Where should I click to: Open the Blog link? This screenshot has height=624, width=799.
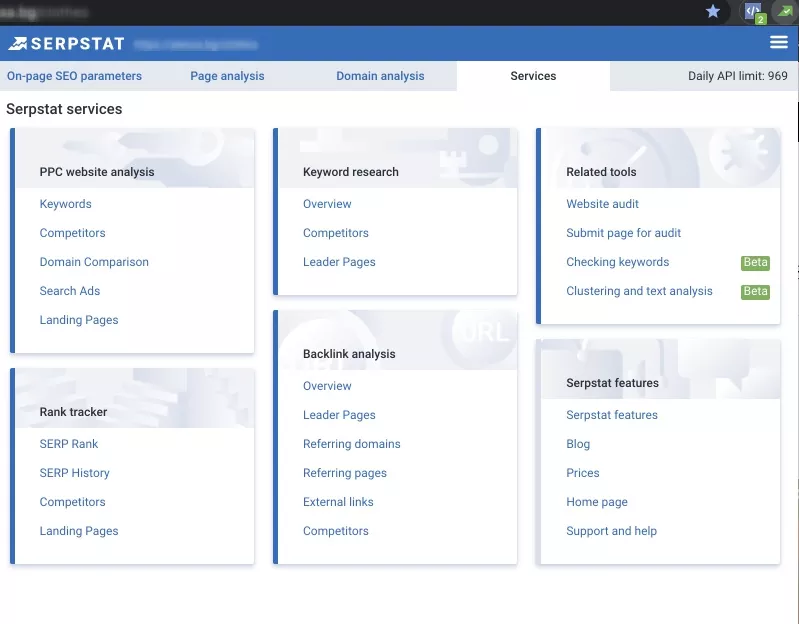pos(578,444)
